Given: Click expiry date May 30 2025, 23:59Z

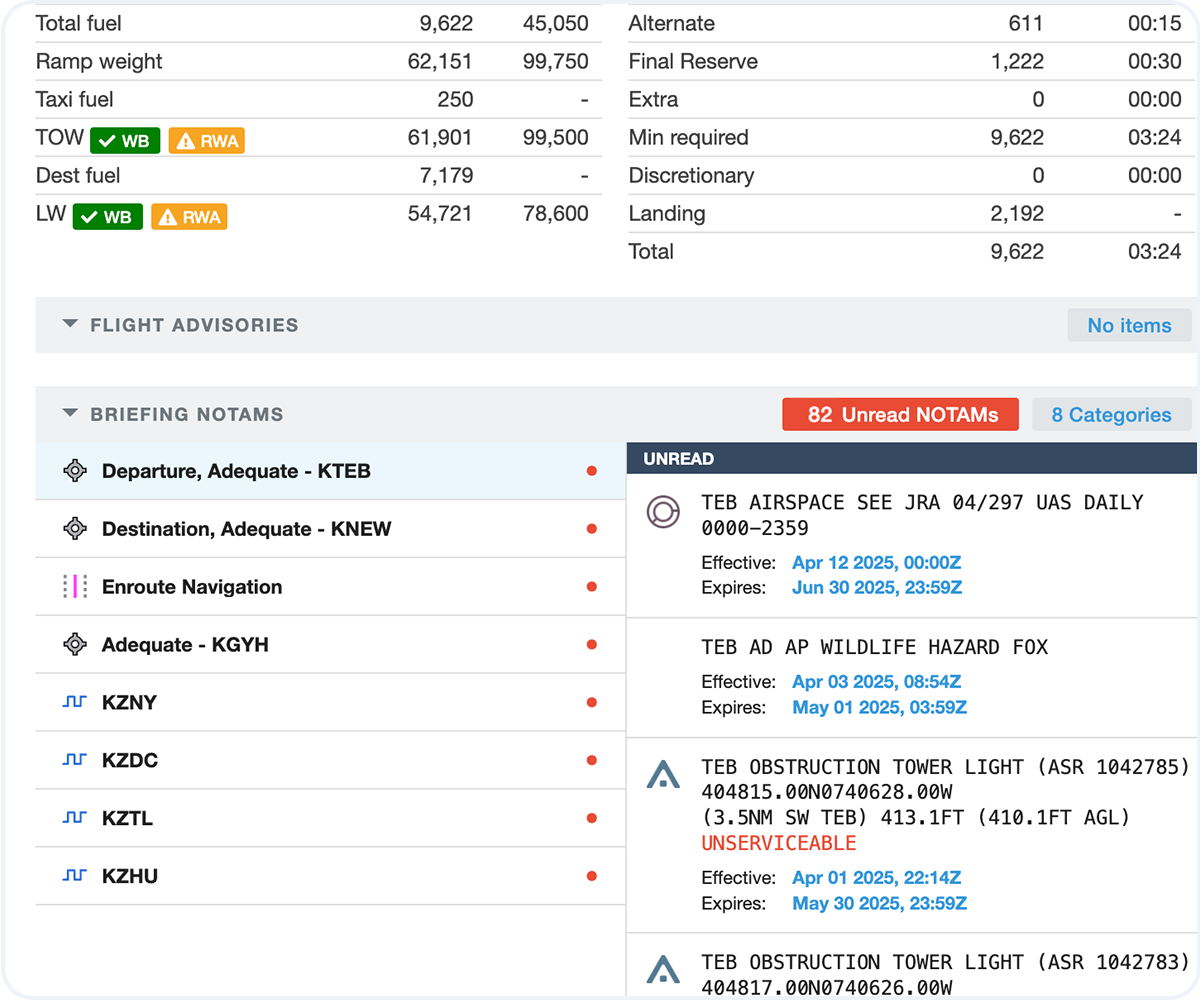Looking at the screenshot, I should 879,903.
